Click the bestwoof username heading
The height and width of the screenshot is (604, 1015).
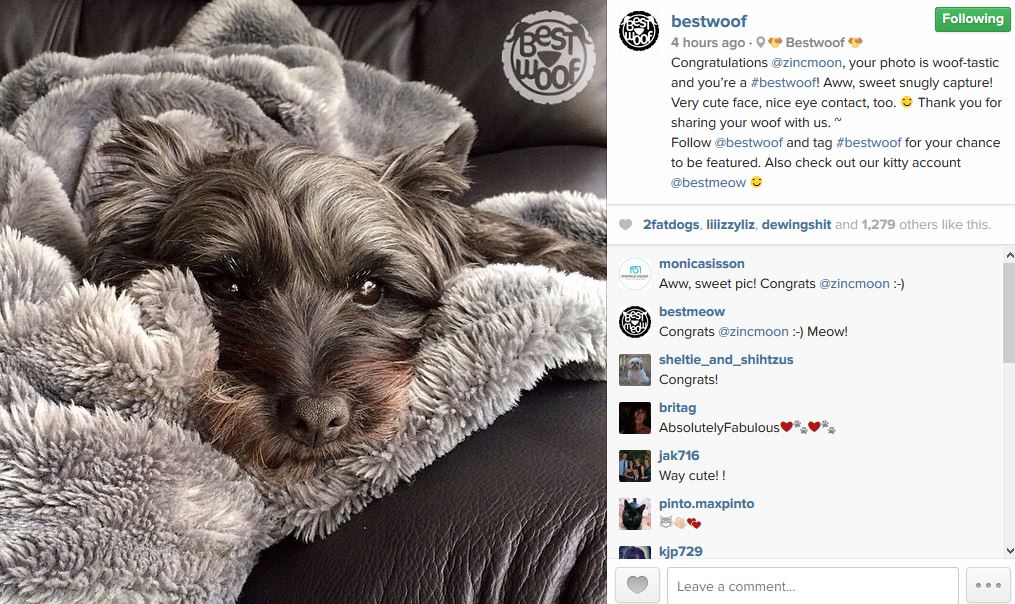(x=709, y=21)
